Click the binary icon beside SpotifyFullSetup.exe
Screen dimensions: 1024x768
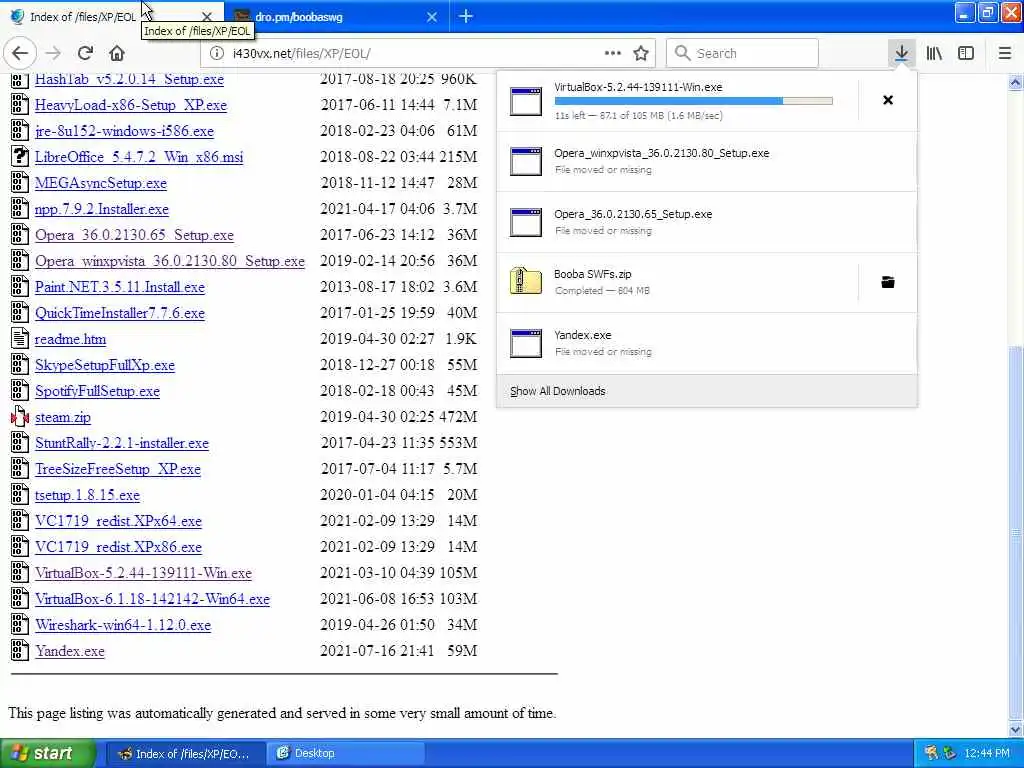20,391
